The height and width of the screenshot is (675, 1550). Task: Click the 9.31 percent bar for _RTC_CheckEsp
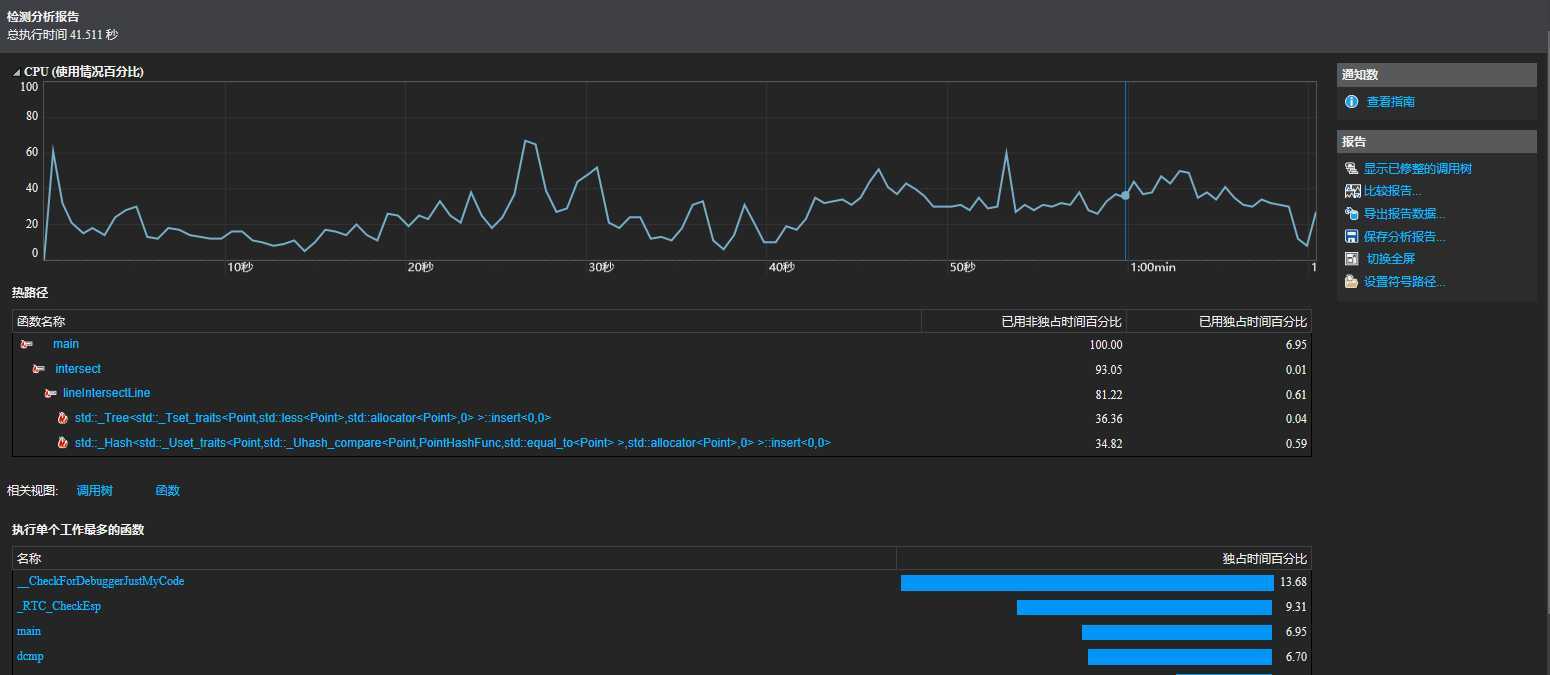tap(1145, 607)
